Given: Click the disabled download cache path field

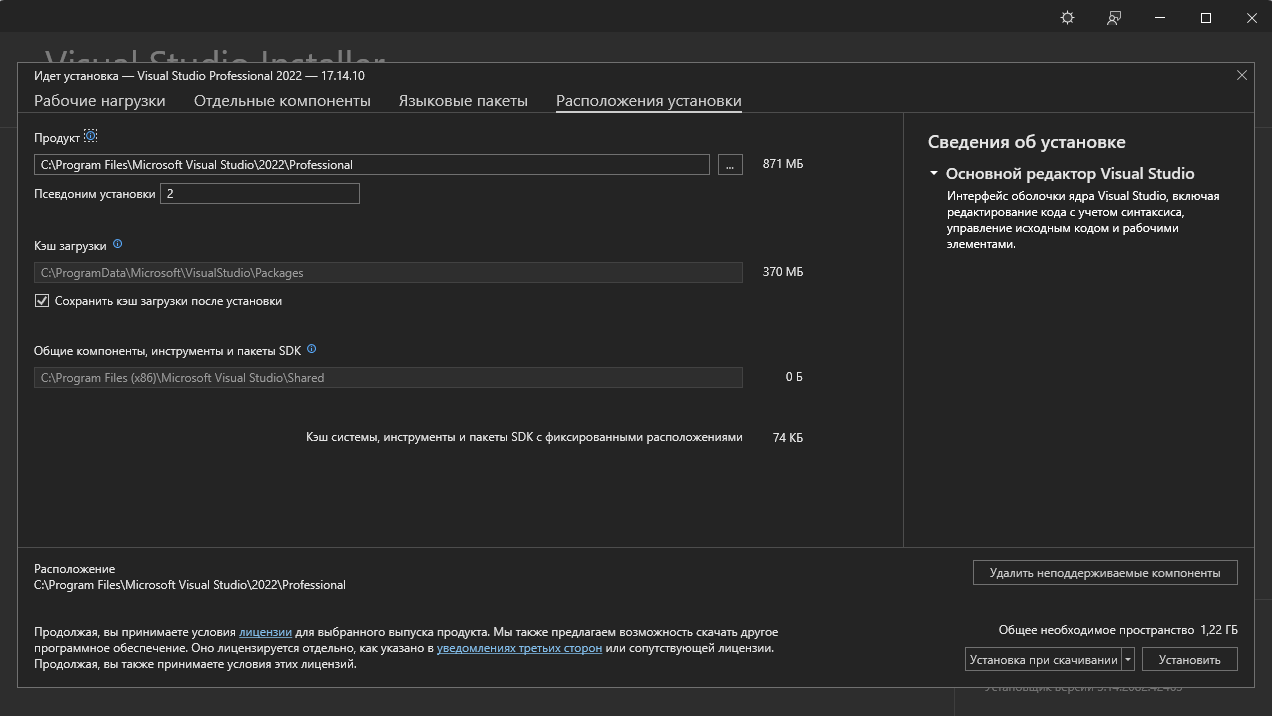Looking at the screenshot, I should [388, 272].
